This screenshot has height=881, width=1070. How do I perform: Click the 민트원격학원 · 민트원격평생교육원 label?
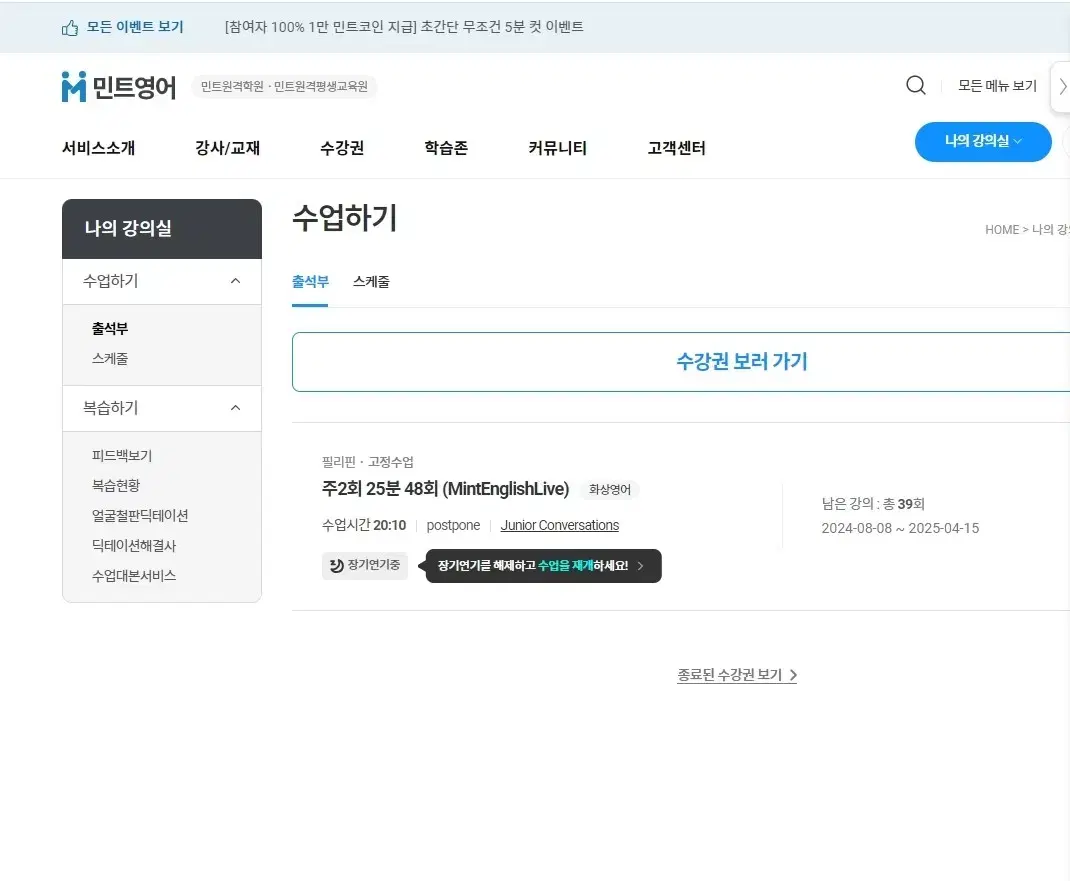(284, 87)
